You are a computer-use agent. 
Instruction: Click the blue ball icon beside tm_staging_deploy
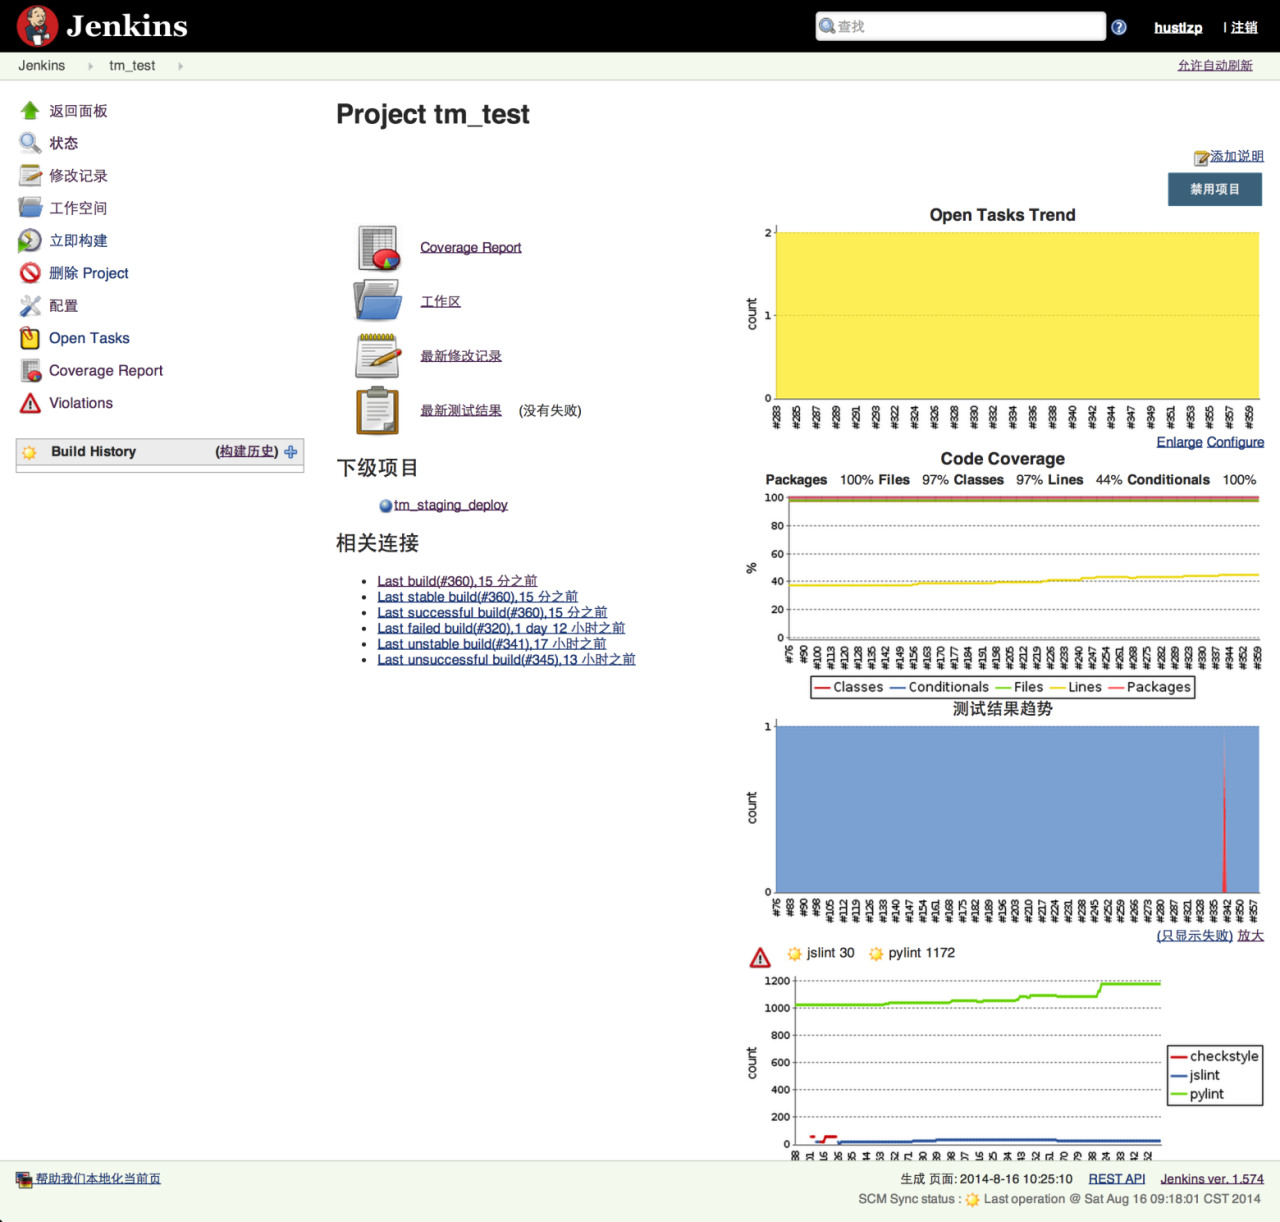tap(385, 506)
